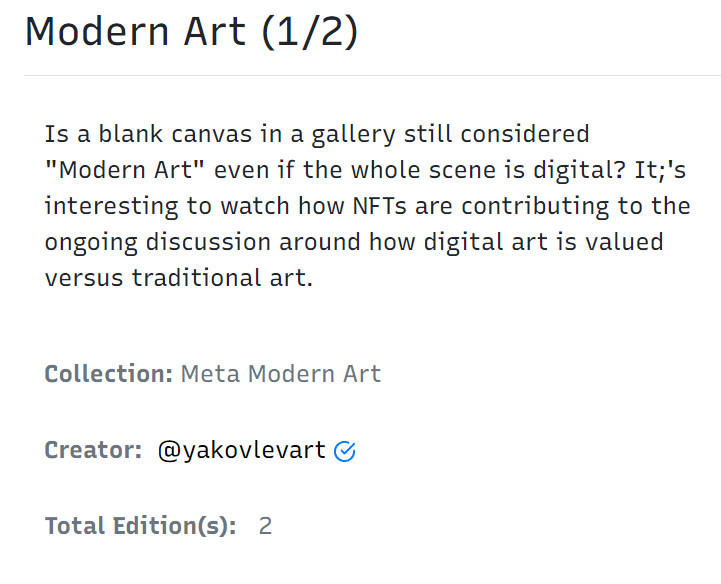Click the Creator: label
This screenshot has width=721, height=584.
click(93, 450)
